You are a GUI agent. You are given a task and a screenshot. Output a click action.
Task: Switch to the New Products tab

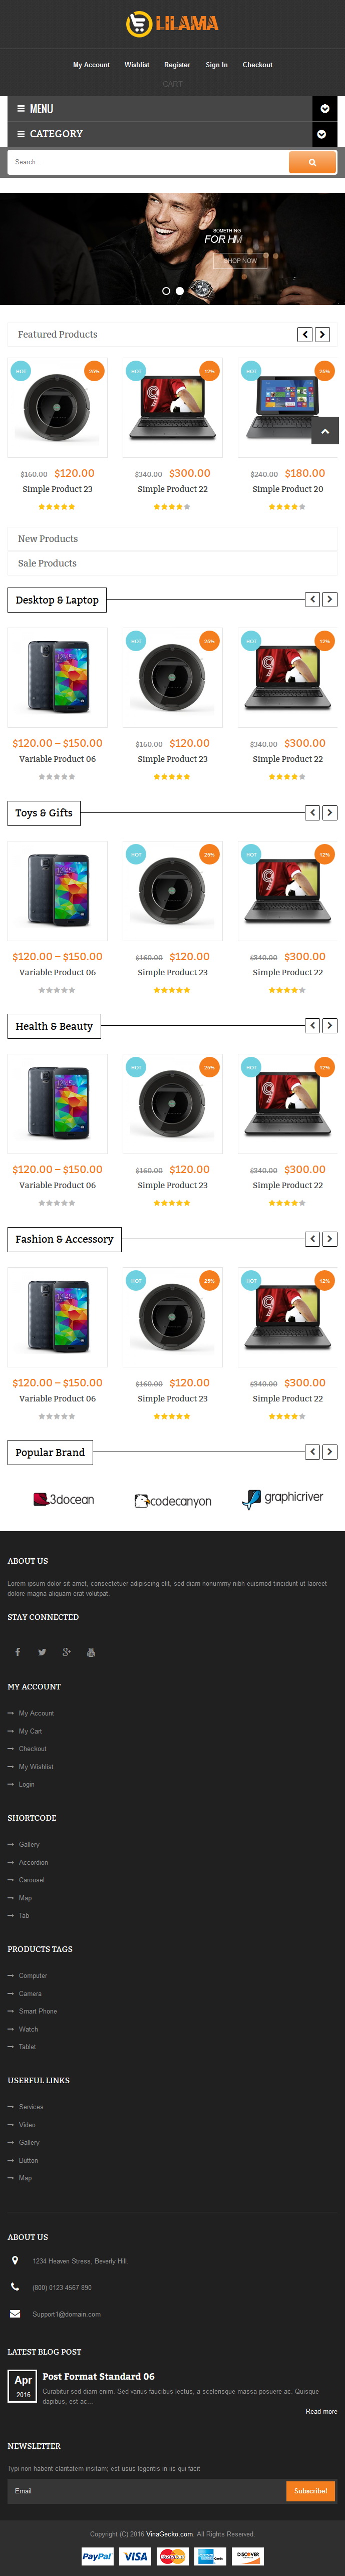(48, 539)
